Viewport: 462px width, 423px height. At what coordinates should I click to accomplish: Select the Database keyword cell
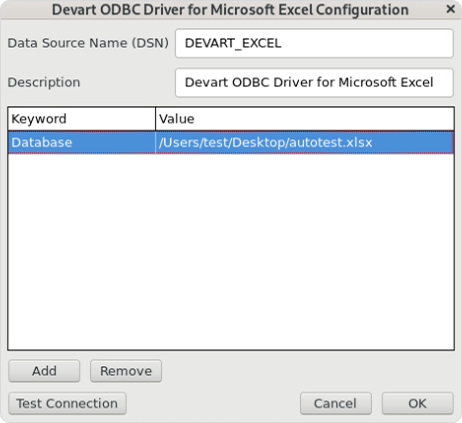pyautogui.click(x=82, y=143)
